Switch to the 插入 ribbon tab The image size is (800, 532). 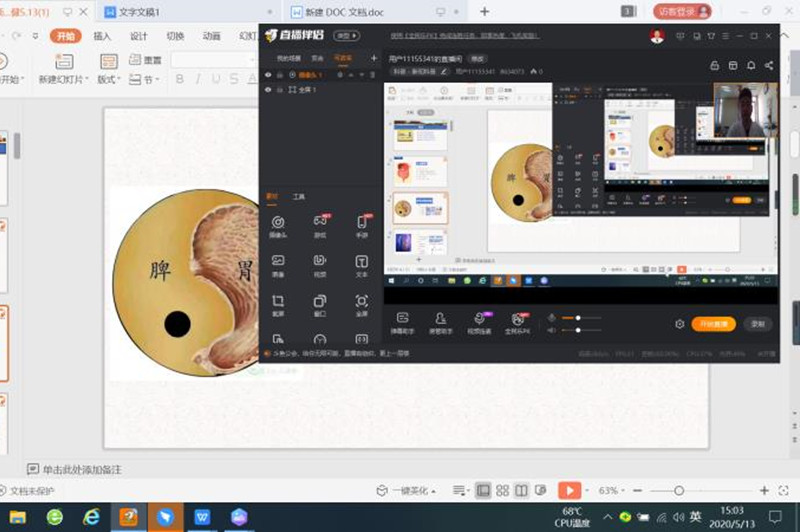pyautogui.click(x=102, y=36)
